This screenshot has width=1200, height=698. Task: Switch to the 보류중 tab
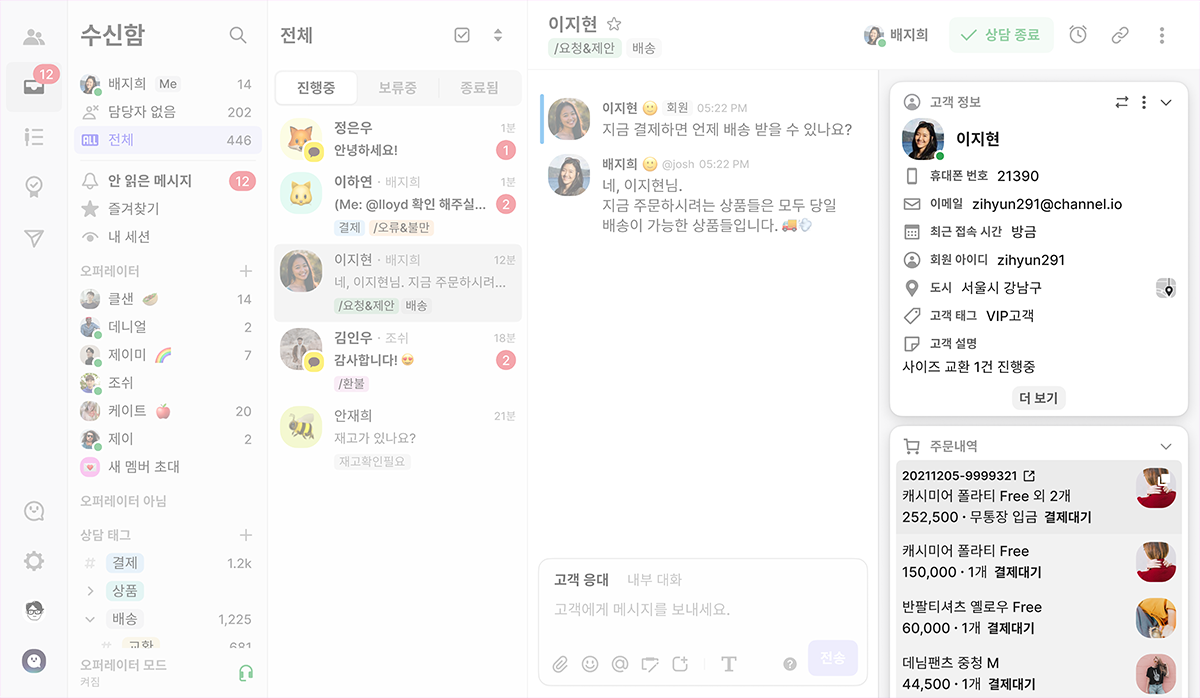coord(397,88)
